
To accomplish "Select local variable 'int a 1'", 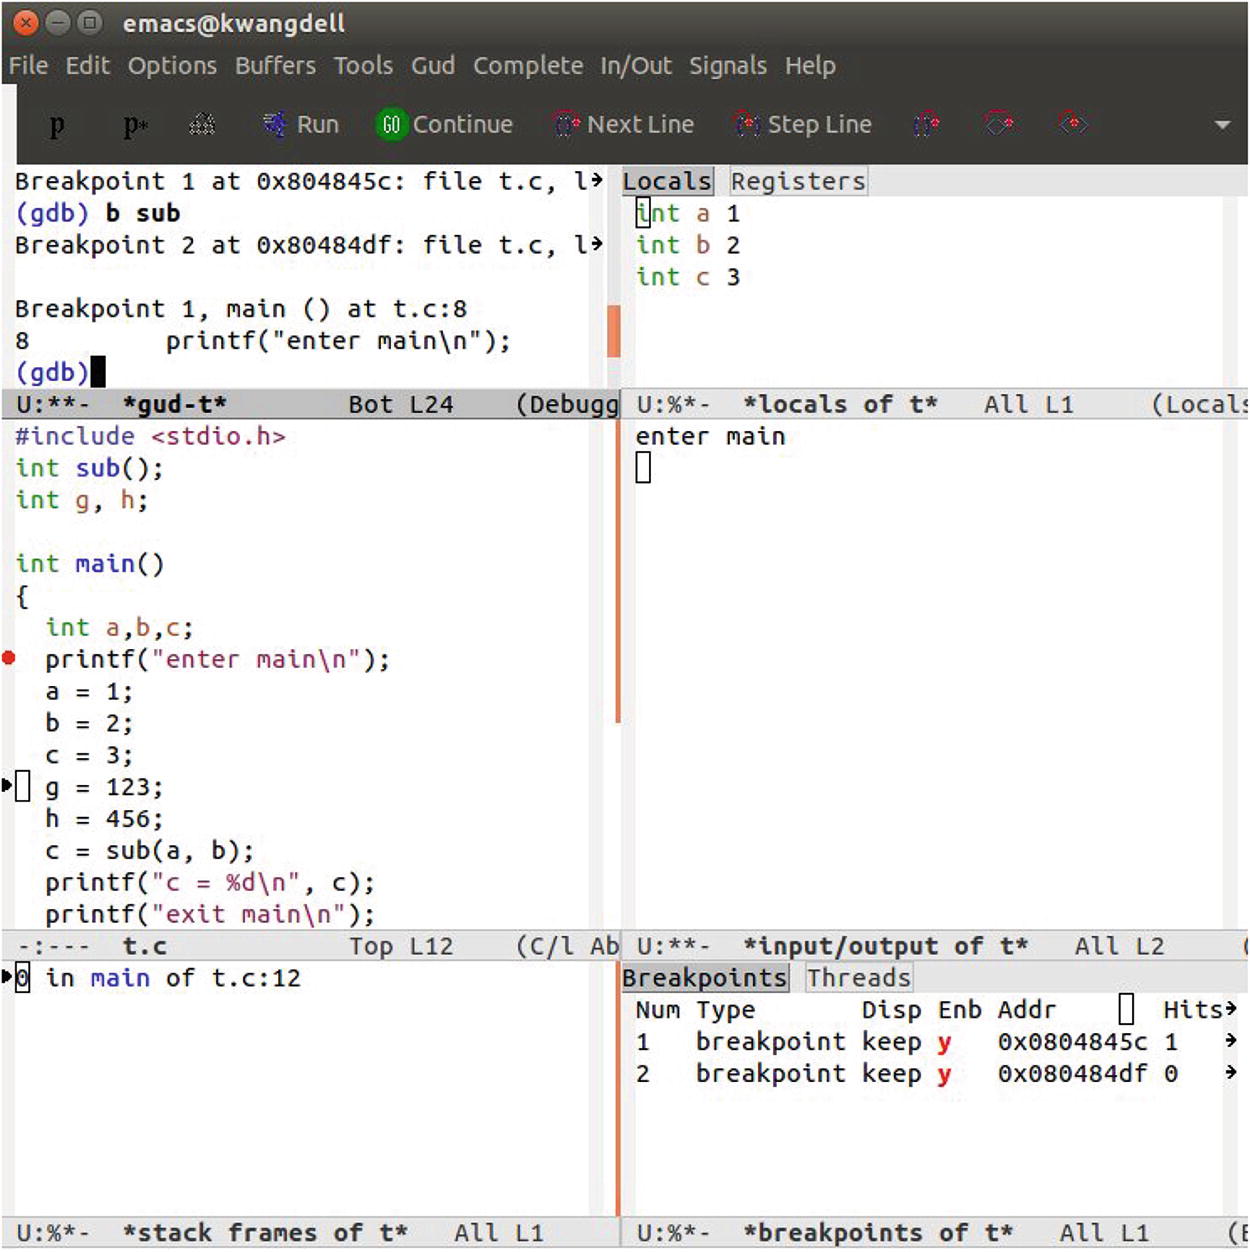I will coord(688,213).
